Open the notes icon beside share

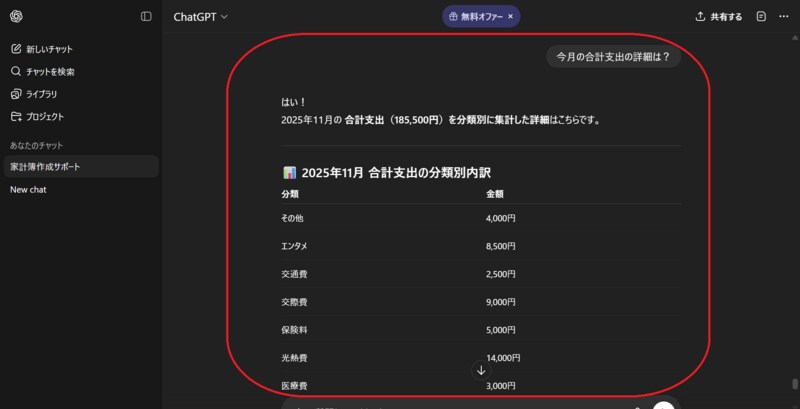761,17
